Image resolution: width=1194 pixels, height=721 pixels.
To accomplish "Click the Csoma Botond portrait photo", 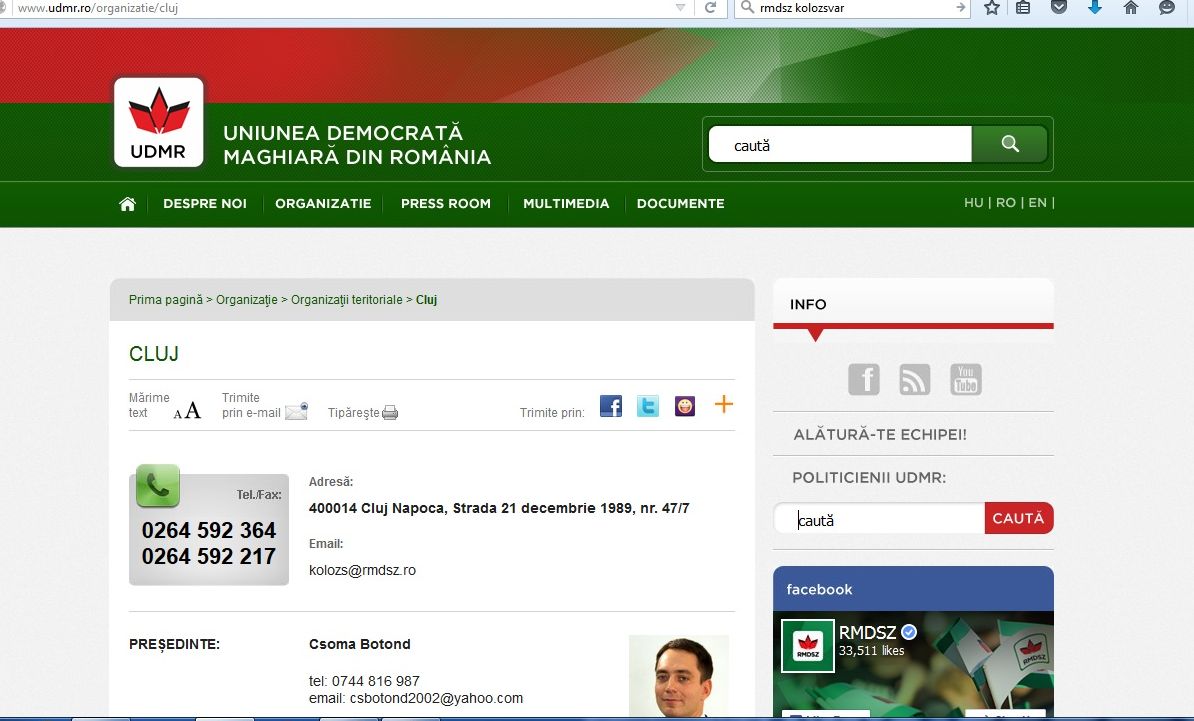I will pos(678,676).
